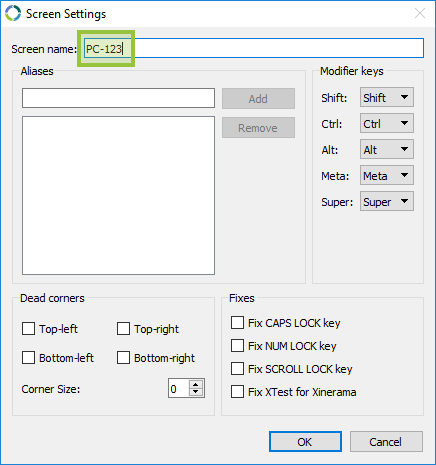Enable the Top-left dead corner checkbox

pos(28,329)
